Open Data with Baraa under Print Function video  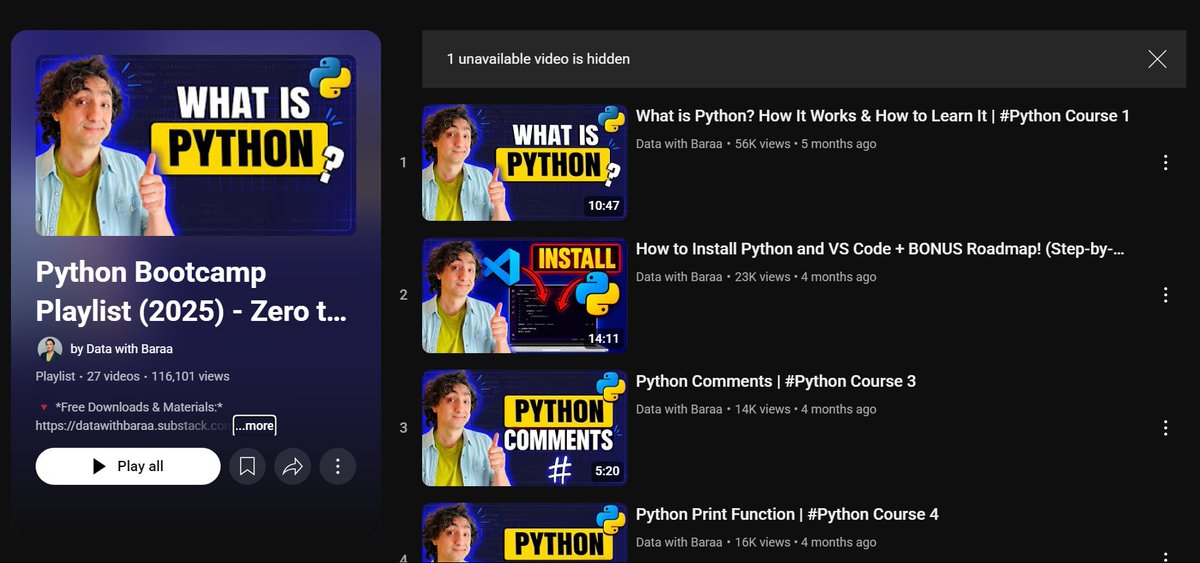tap(679, 542)
